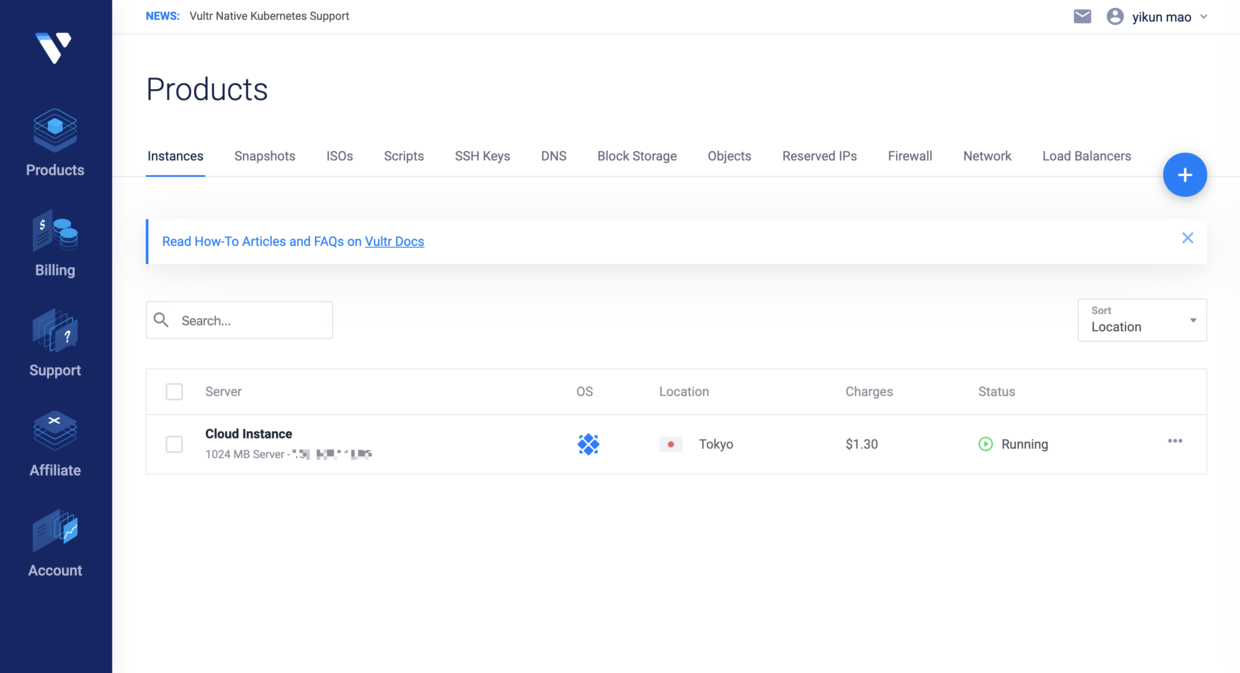Go to Reserved IPs tab
Image resolution: width=1240 pixels, height=673 pixels.
(x=819, y=156)
